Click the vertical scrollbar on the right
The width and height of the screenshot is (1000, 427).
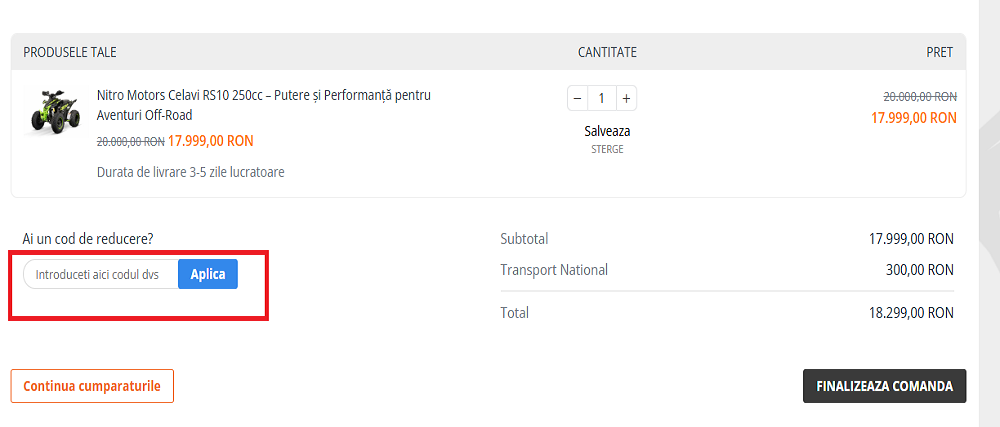point(989,200)
